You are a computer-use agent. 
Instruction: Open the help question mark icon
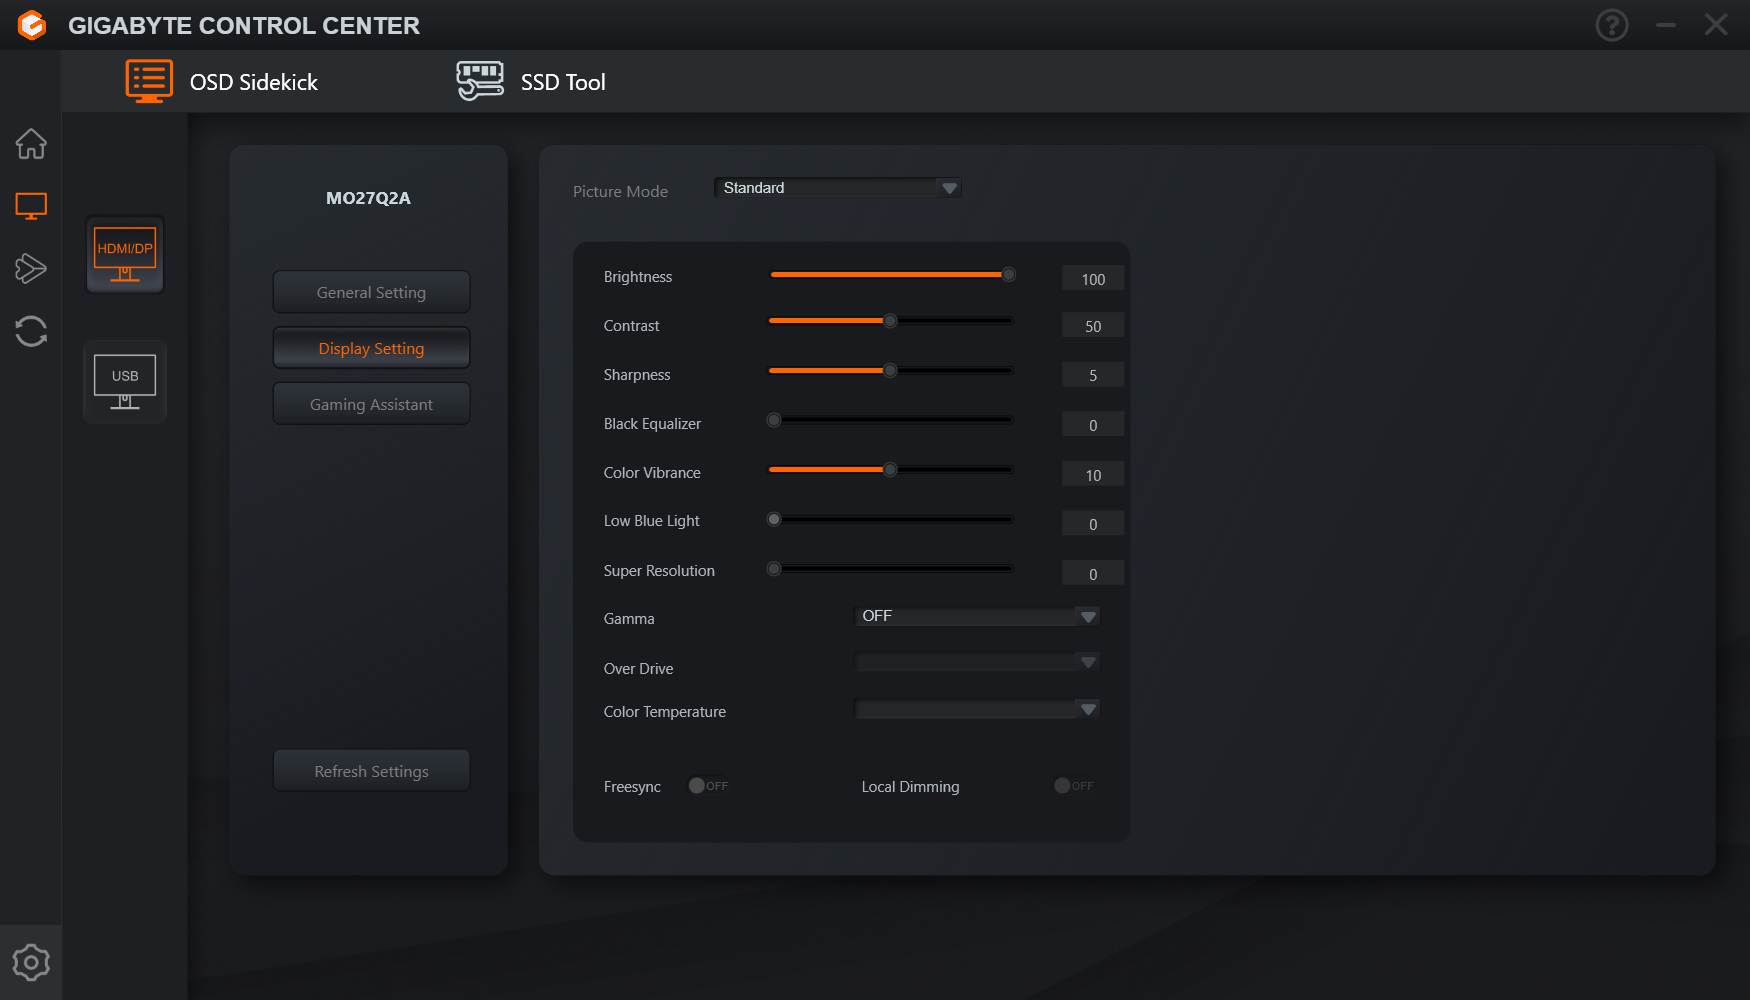pos(1612,25)
